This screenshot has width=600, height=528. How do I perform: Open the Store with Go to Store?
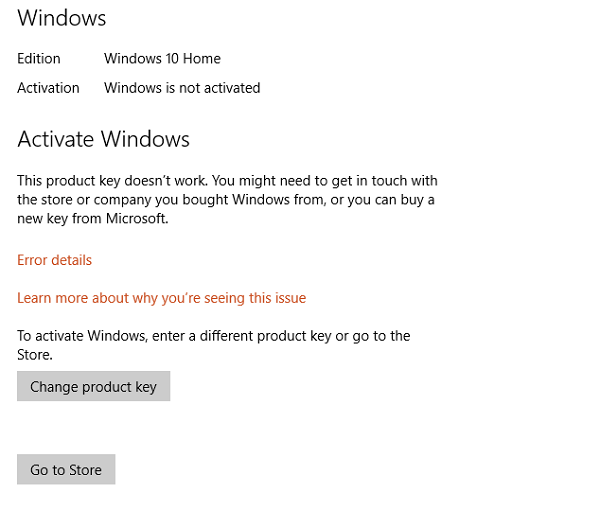click(x=66, y=469)
